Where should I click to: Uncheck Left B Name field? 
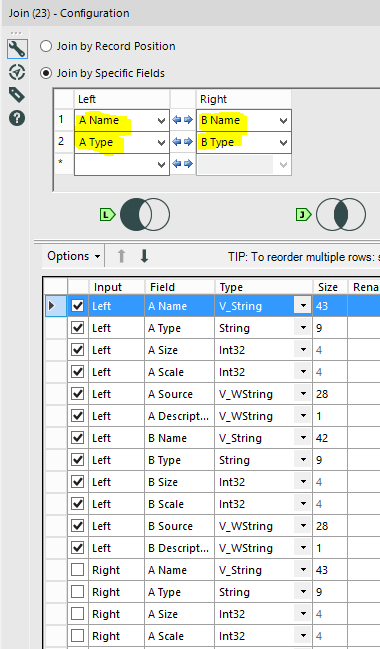(77, 438)
